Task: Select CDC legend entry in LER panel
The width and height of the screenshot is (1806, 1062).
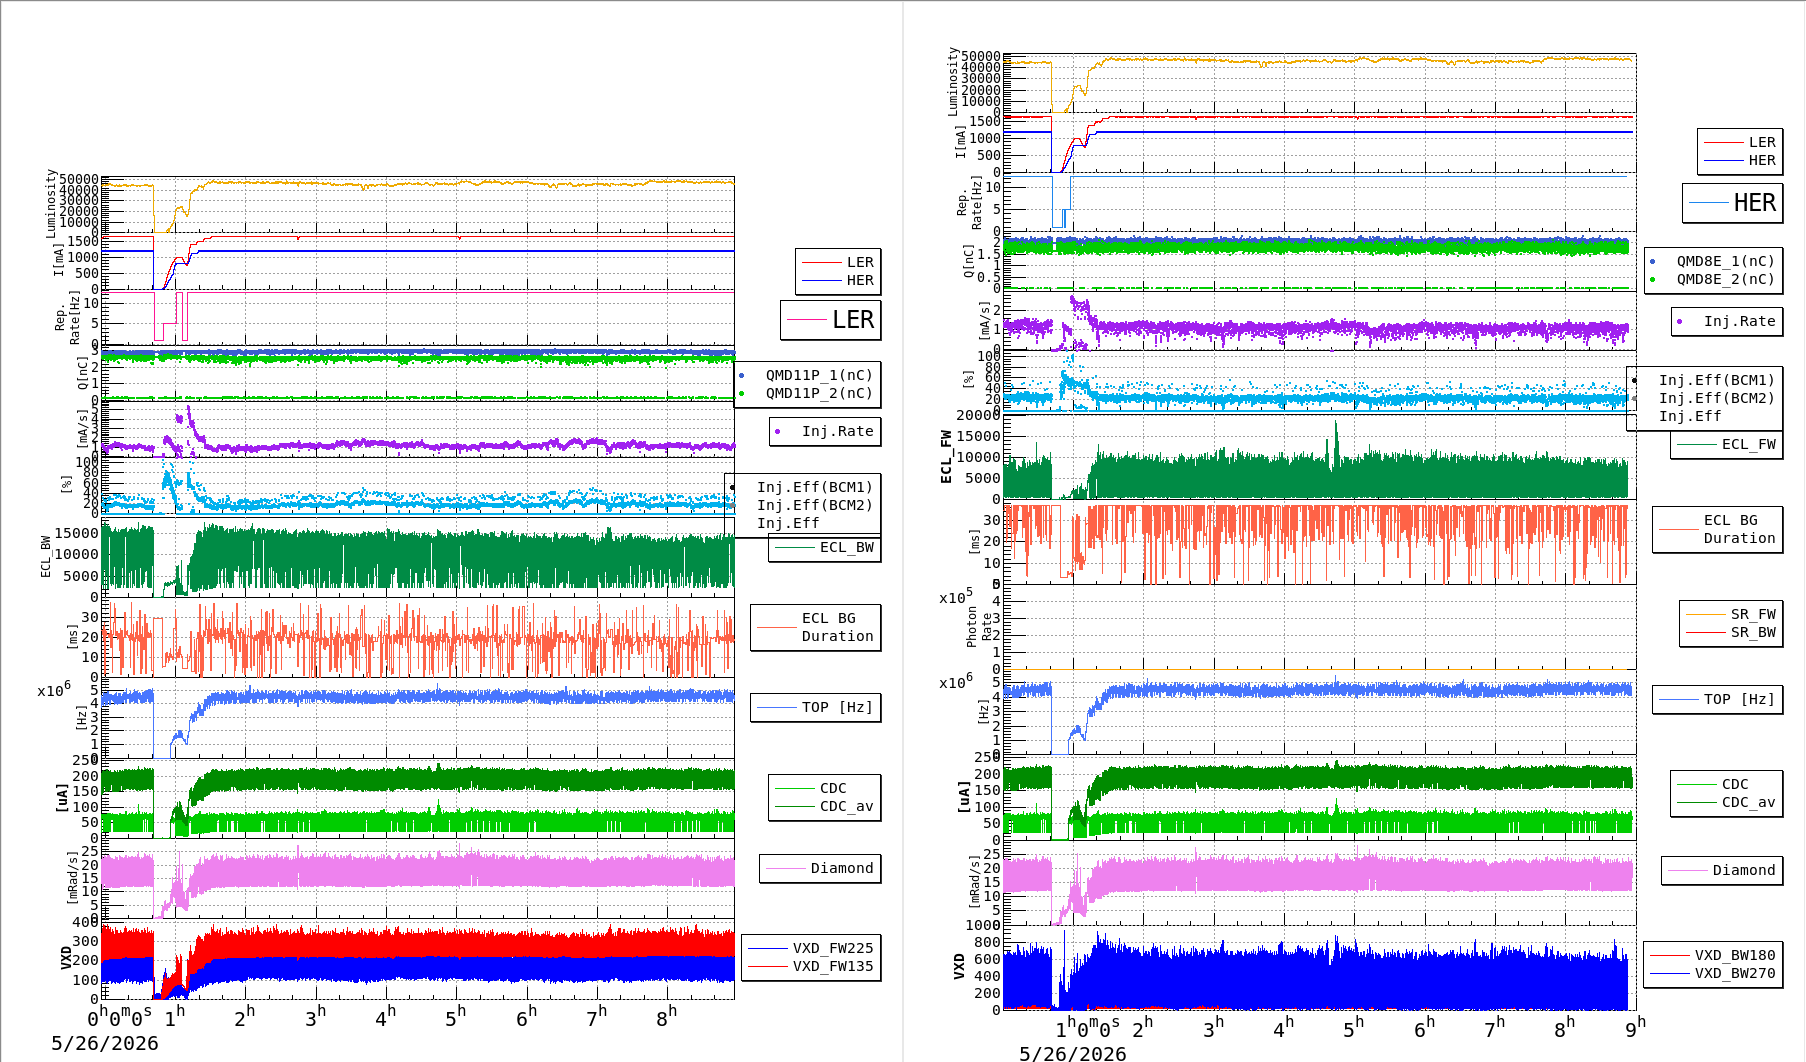Action: (833, 788)
